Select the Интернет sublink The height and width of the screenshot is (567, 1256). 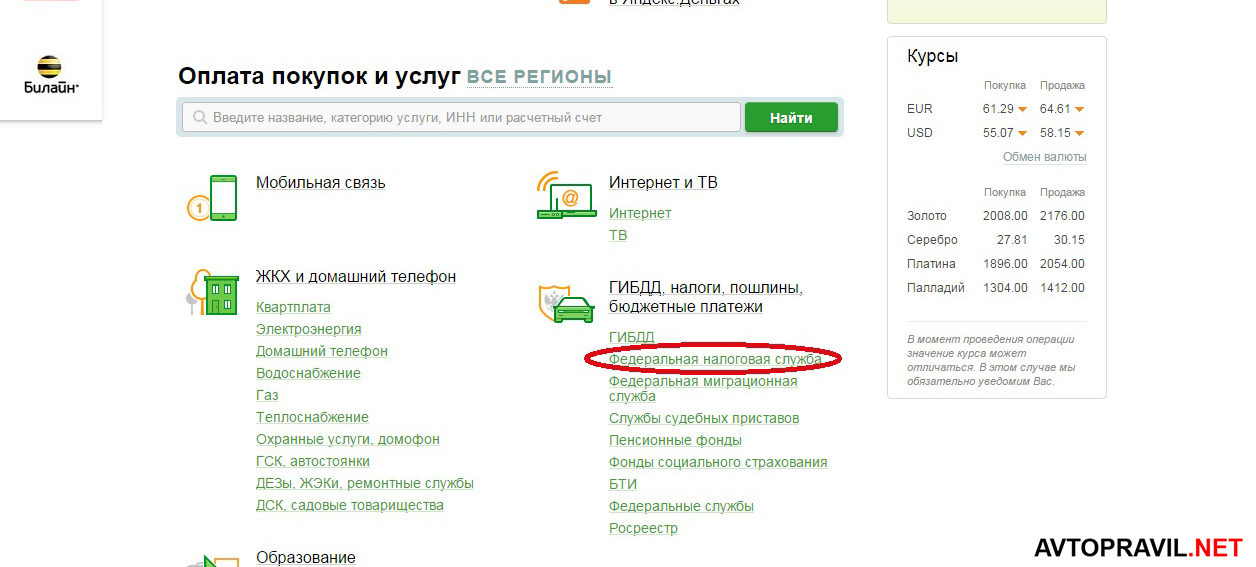640,213
